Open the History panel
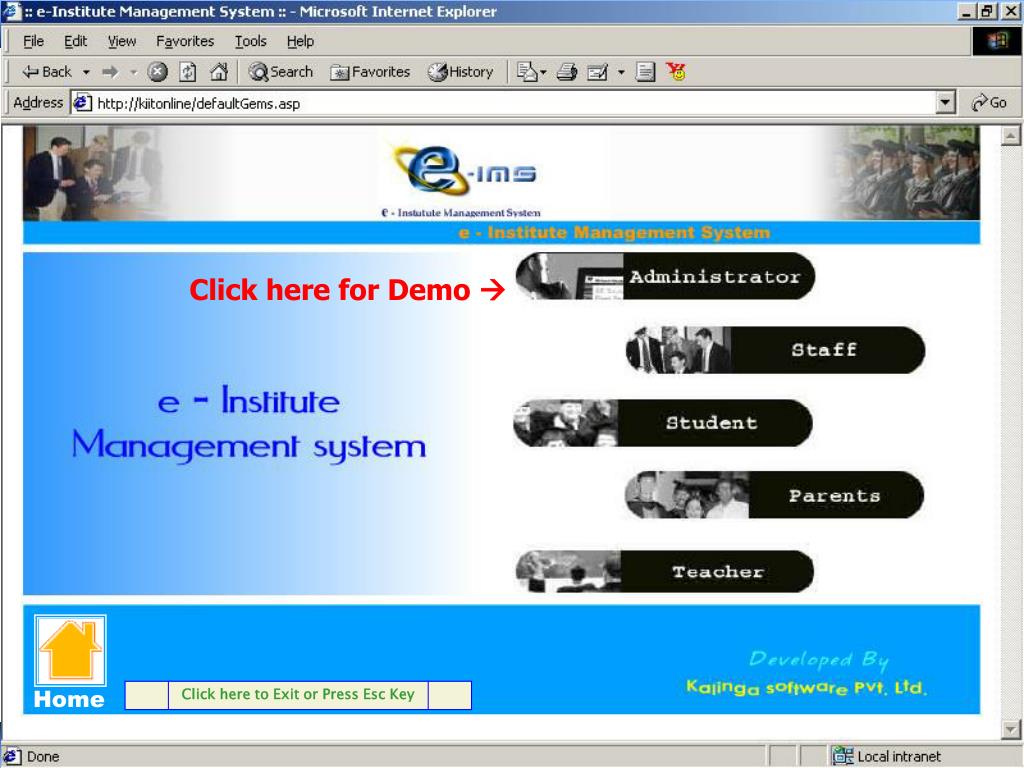 [x=461, y=72]
